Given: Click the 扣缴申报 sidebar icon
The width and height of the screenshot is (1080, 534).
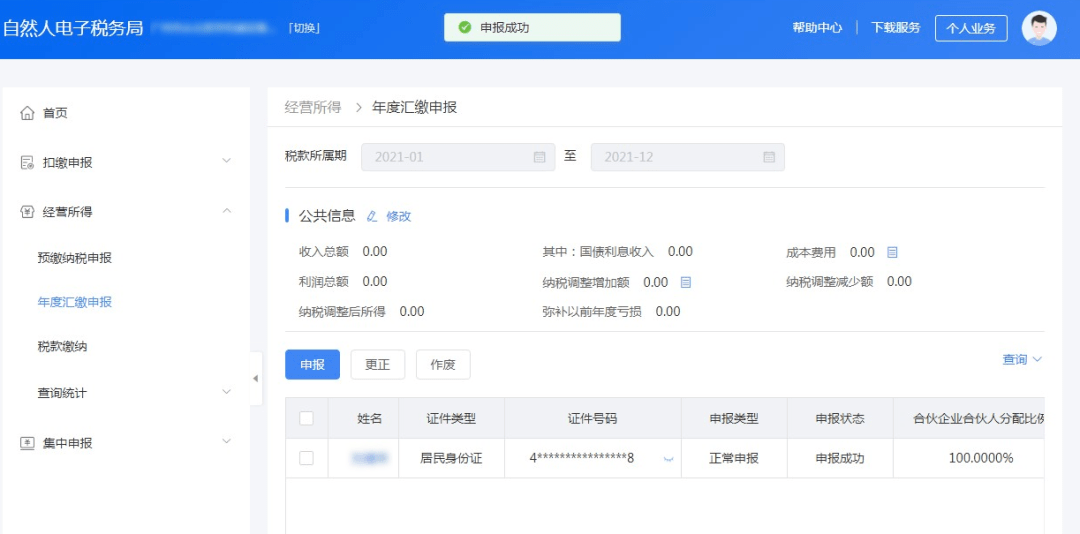Looking at the screenshot, I should click(27, 163).
